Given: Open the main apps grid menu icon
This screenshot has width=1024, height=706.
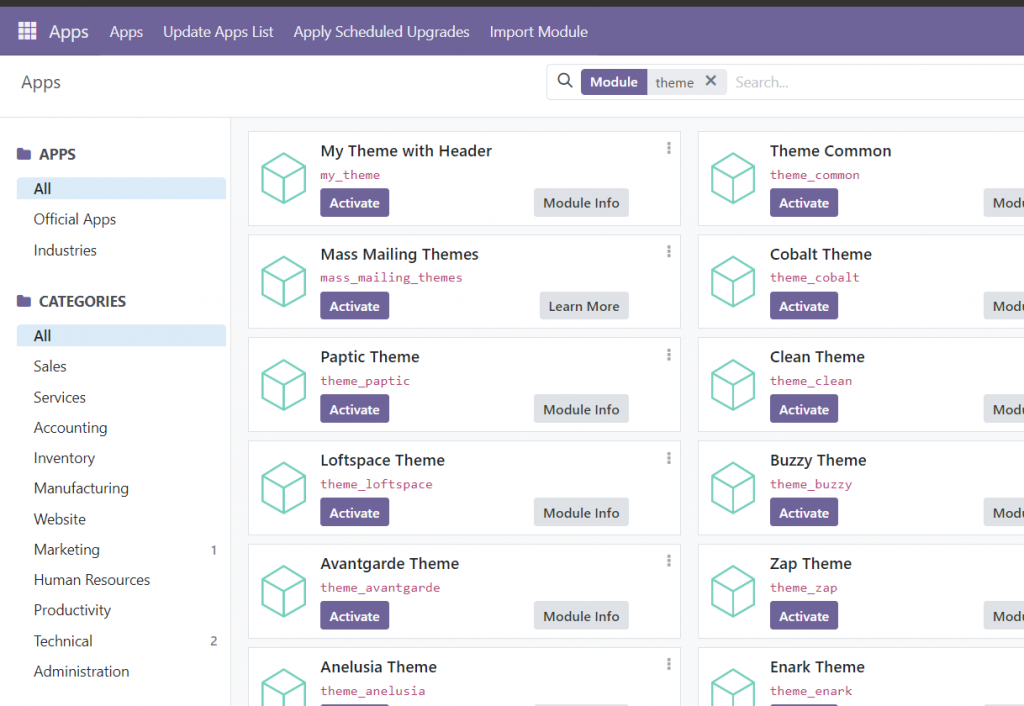Looking at the screenshot, I should click(27, 31).
